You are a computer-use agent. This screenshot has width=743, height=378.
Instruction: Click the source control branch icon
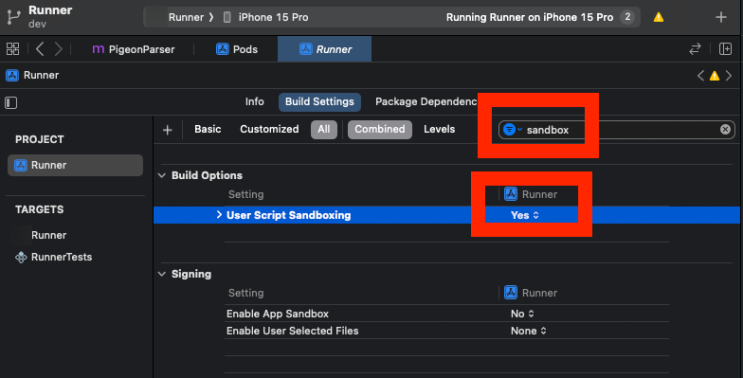point(13,17)
